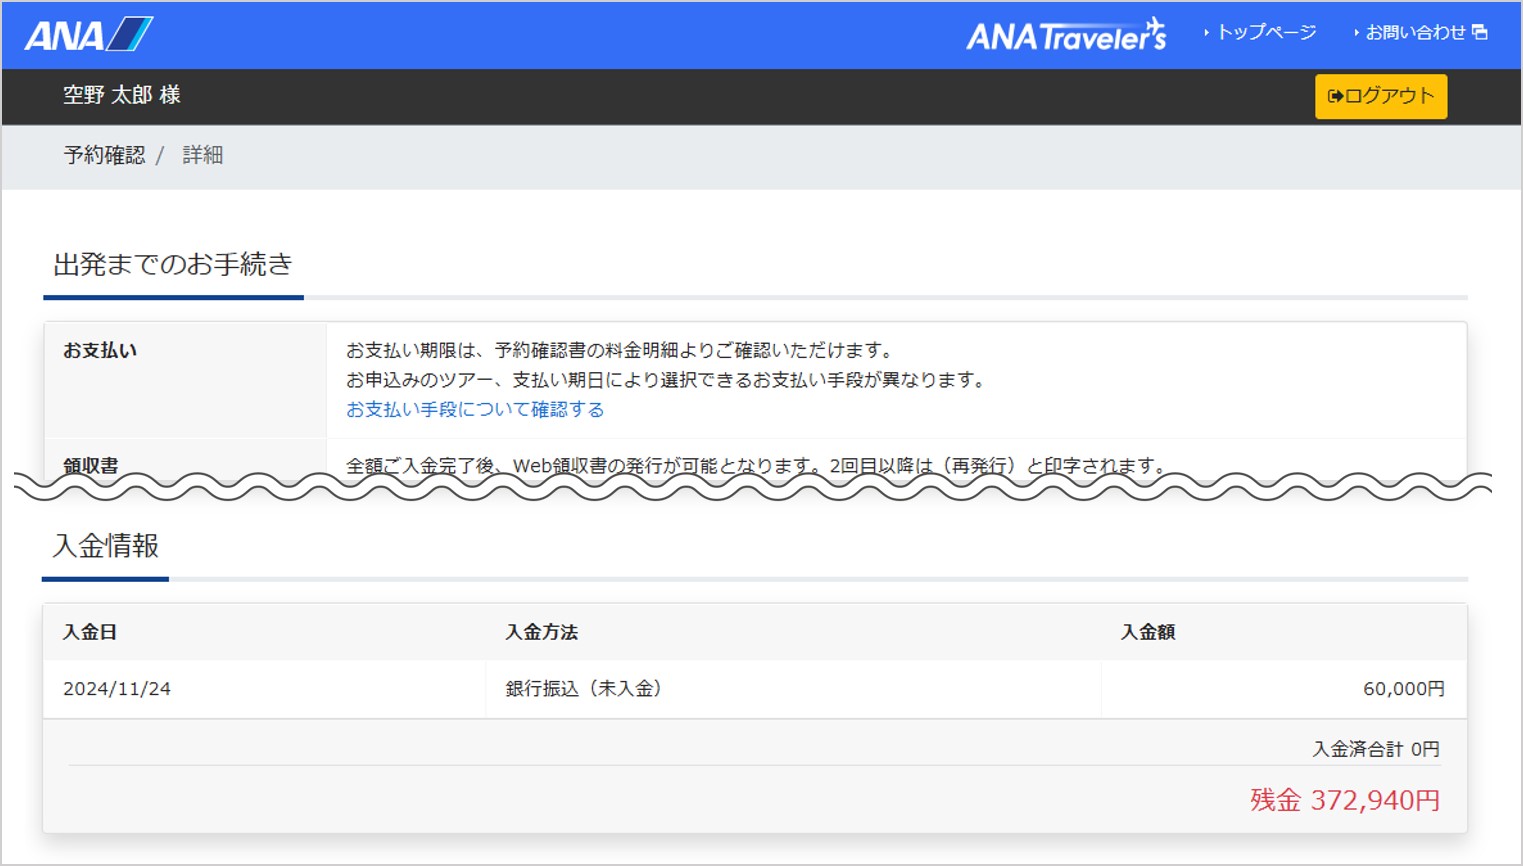Click the 銀行振込（未入金）payment method cell
Image resolution: width=1523 pixels, height=866 pixels.
tap(583, 688)
